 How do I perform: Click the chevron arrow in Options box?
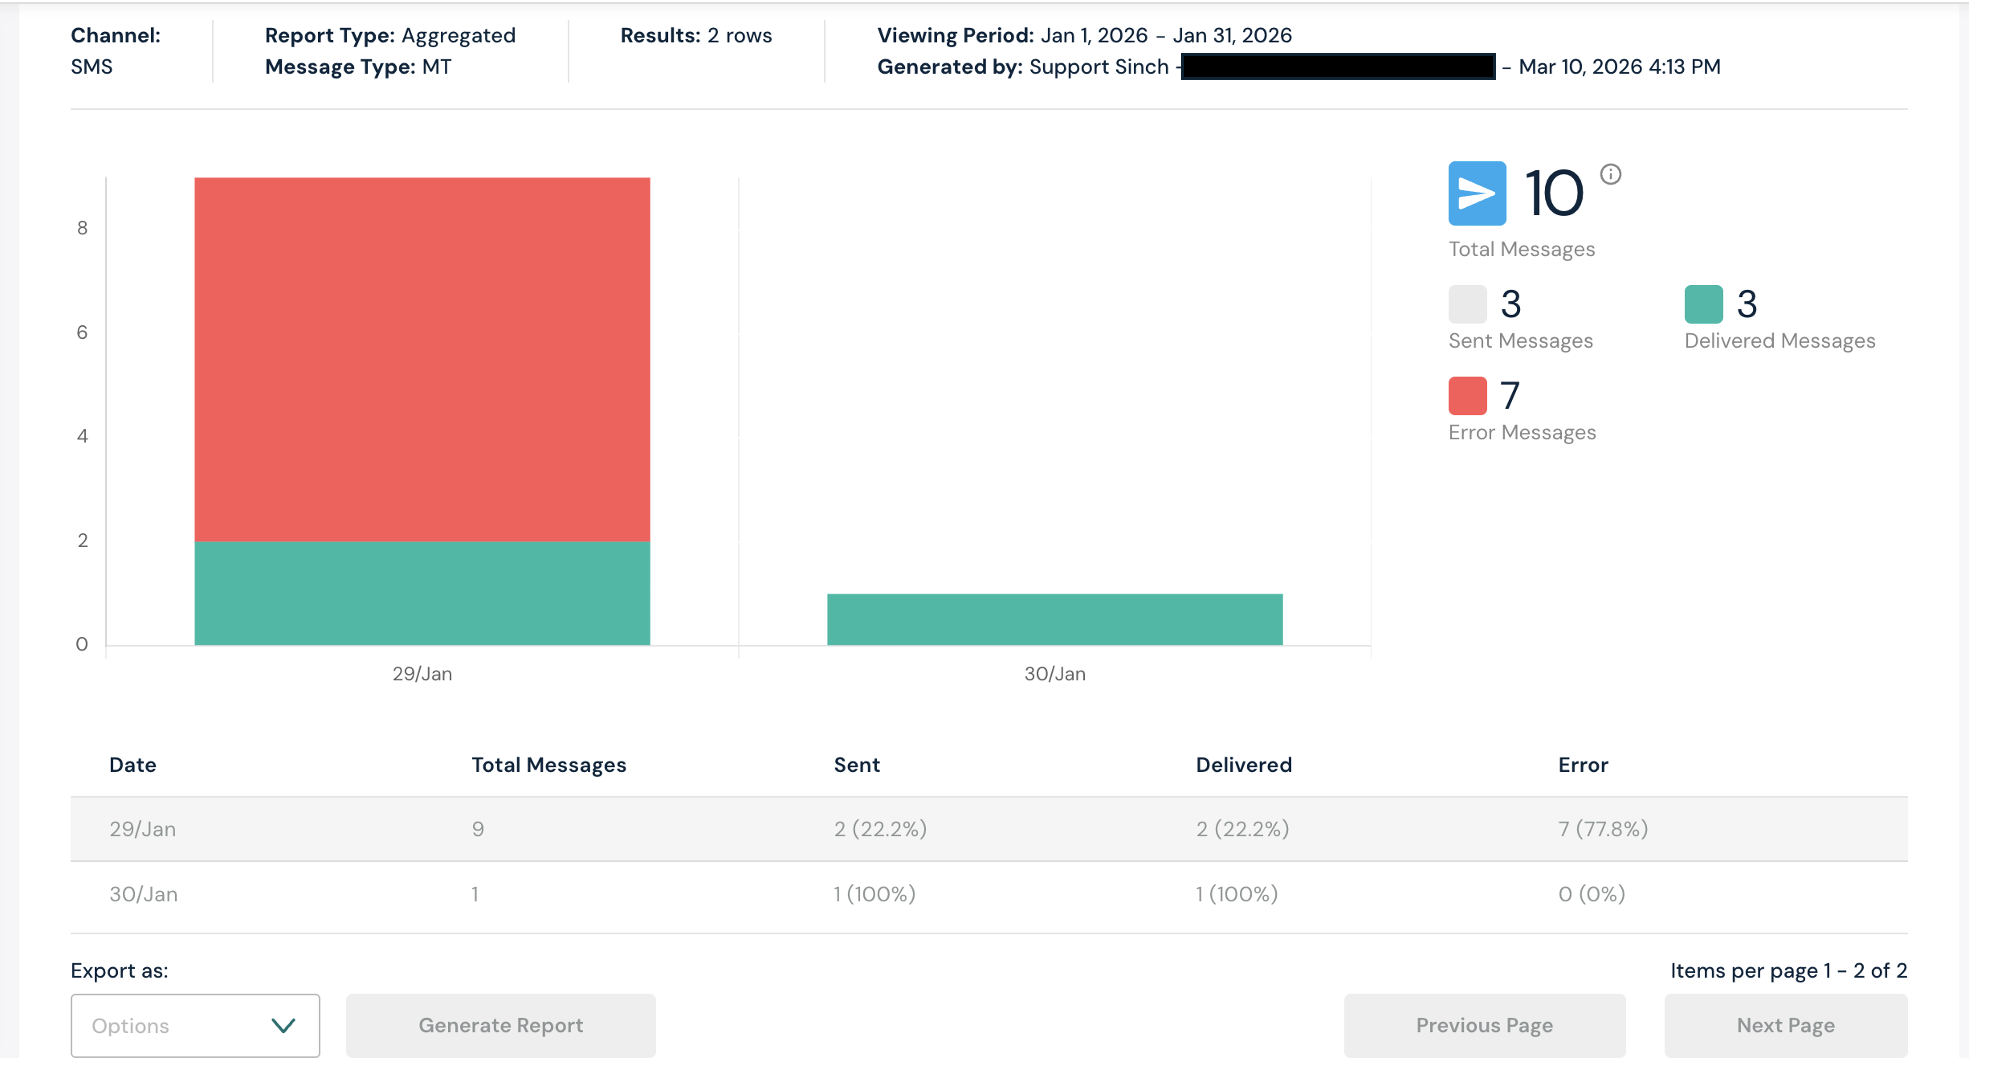click(283, 1025)
